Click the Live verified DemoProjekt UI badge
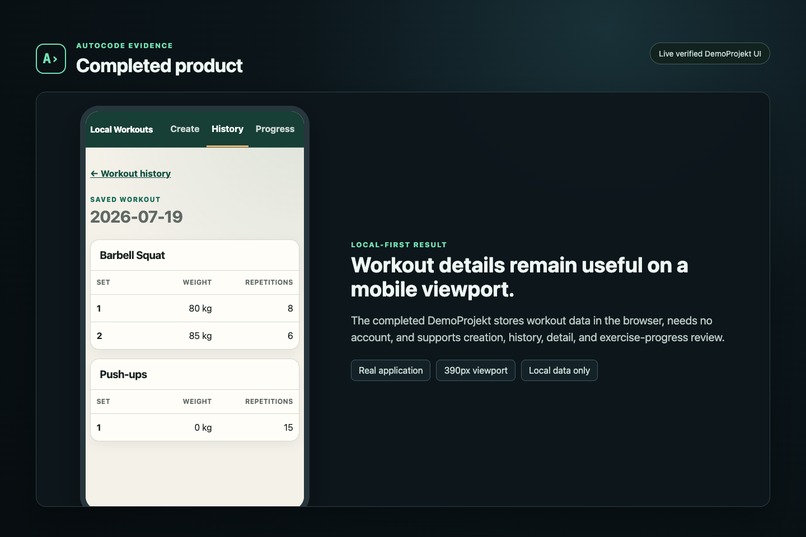Viewport: 806px width, 537px height. point(709,53)
